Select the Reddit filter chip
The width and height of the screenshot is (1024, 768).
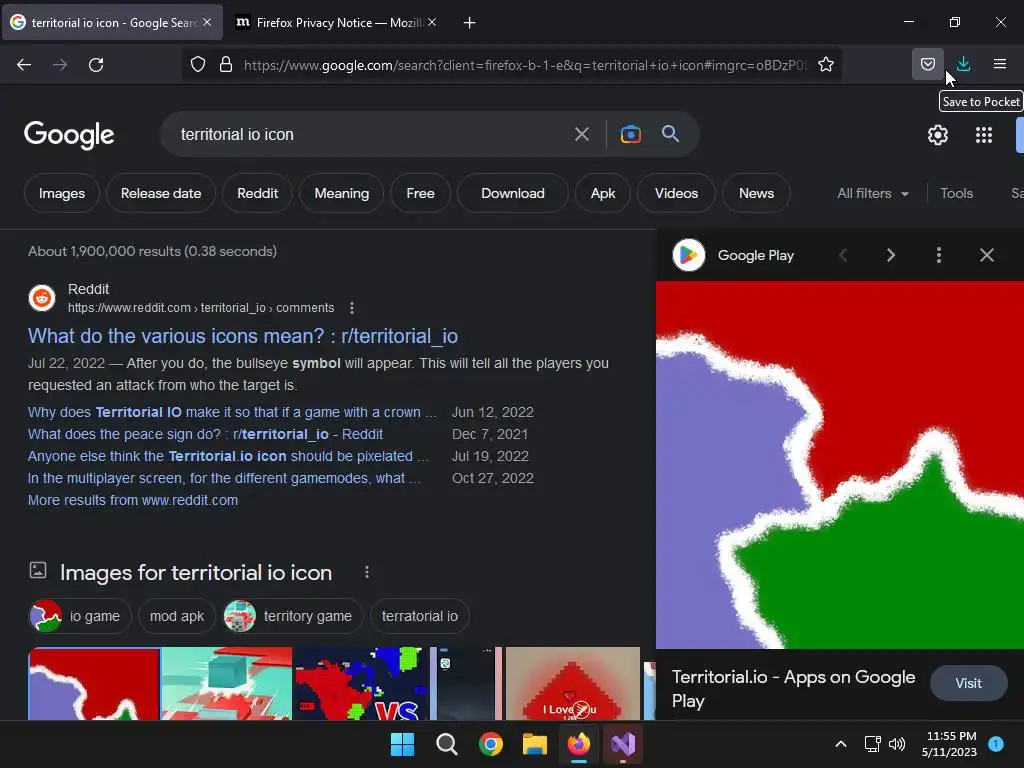coord(257,193)
